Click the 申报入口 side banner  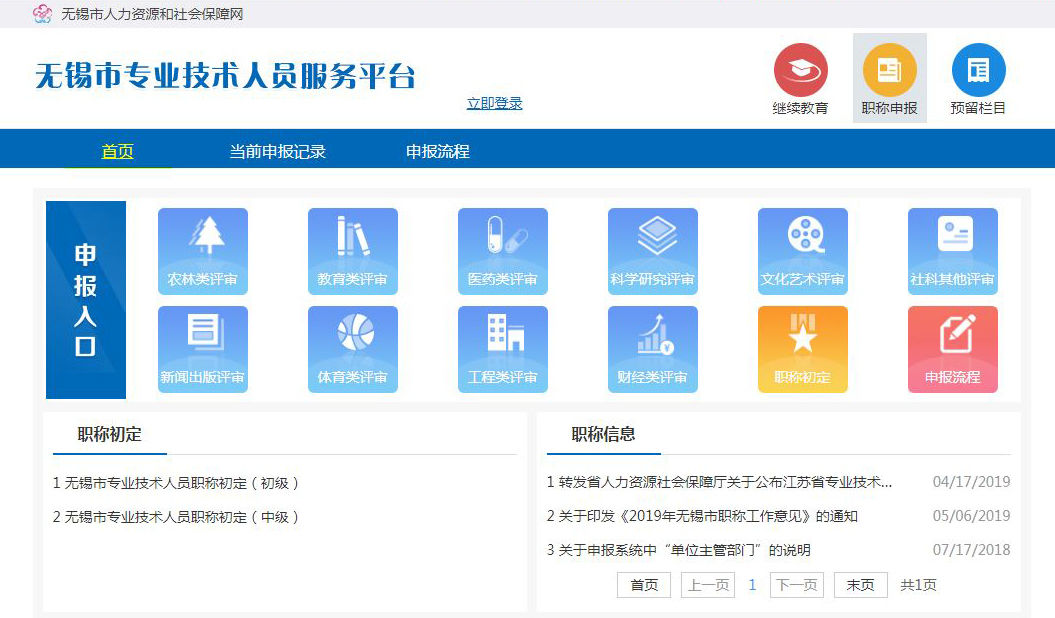(x=85, y=300)
